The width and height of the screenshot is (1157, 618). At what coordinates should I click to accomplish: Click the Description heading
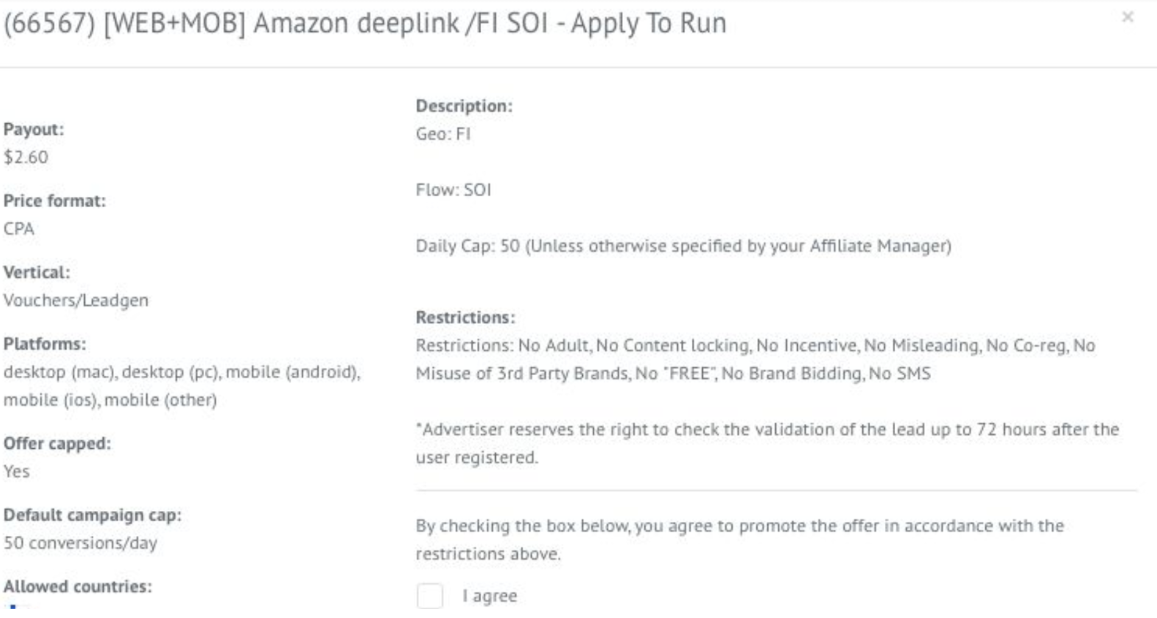[x=464, y=105]
